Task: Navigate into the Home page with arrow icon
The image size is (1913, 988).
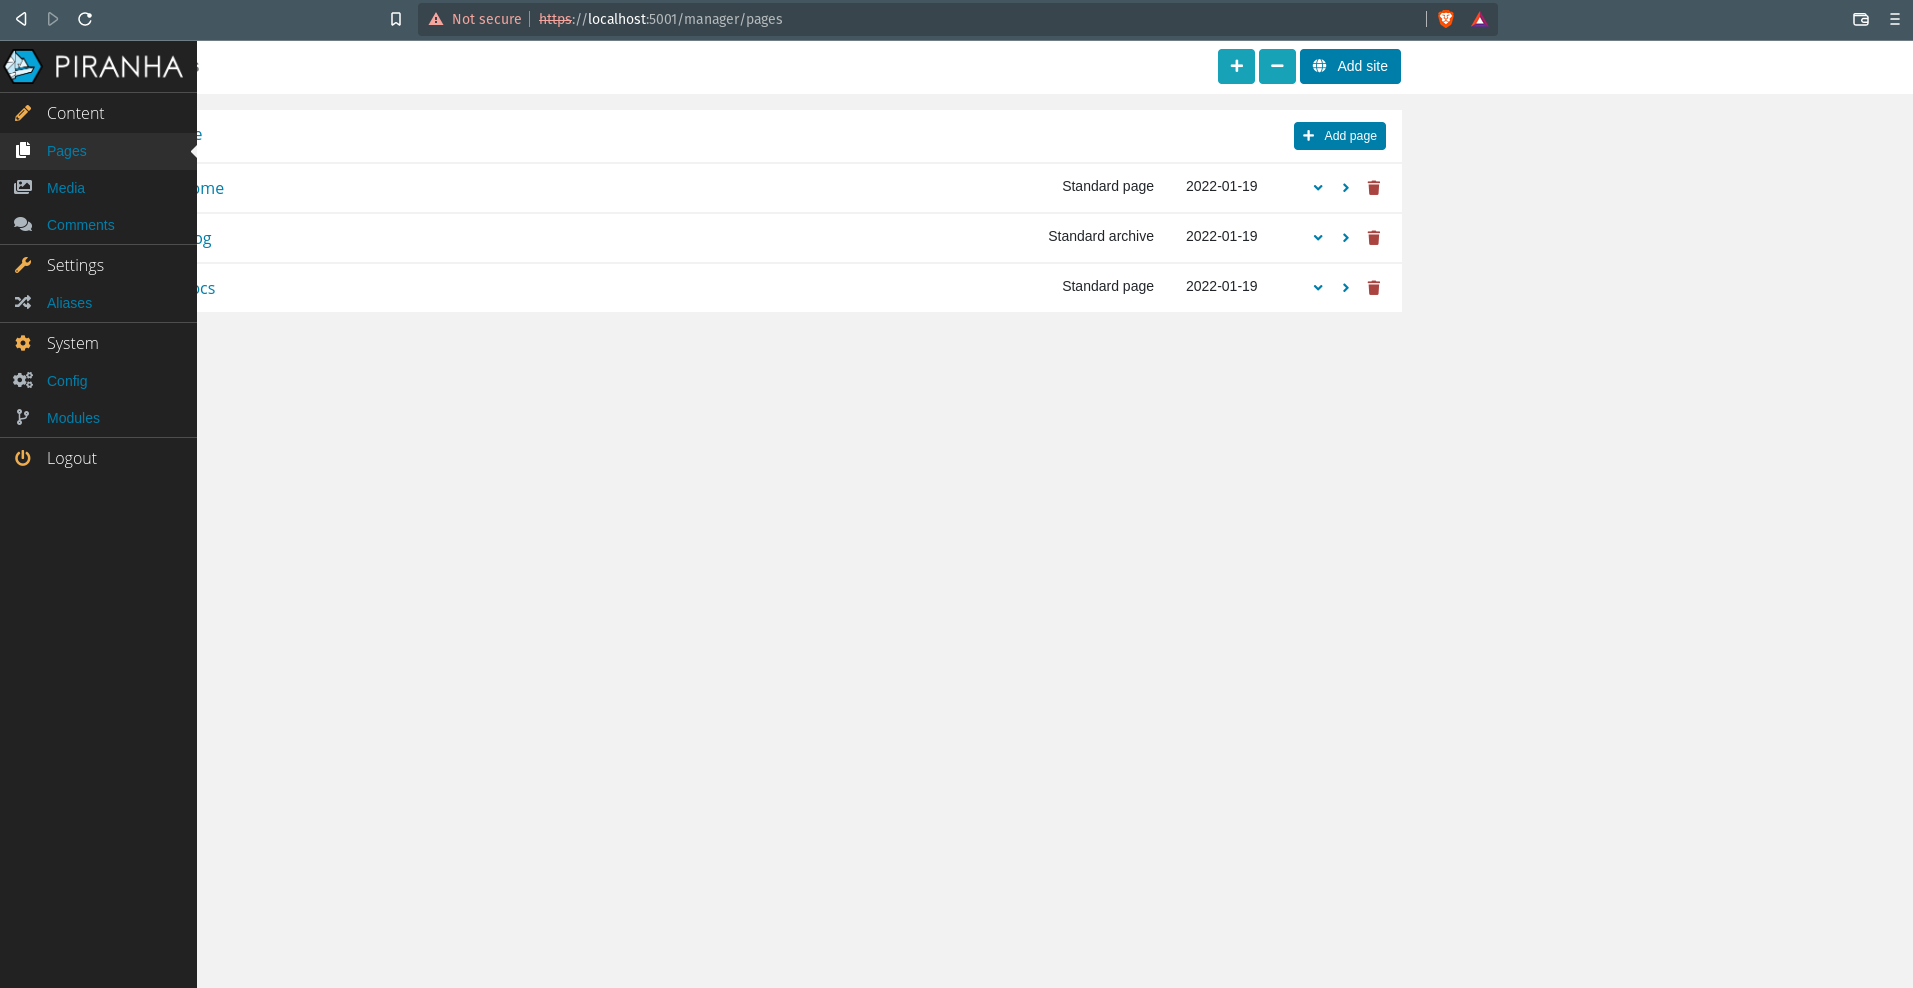Action: [1345, 188]
